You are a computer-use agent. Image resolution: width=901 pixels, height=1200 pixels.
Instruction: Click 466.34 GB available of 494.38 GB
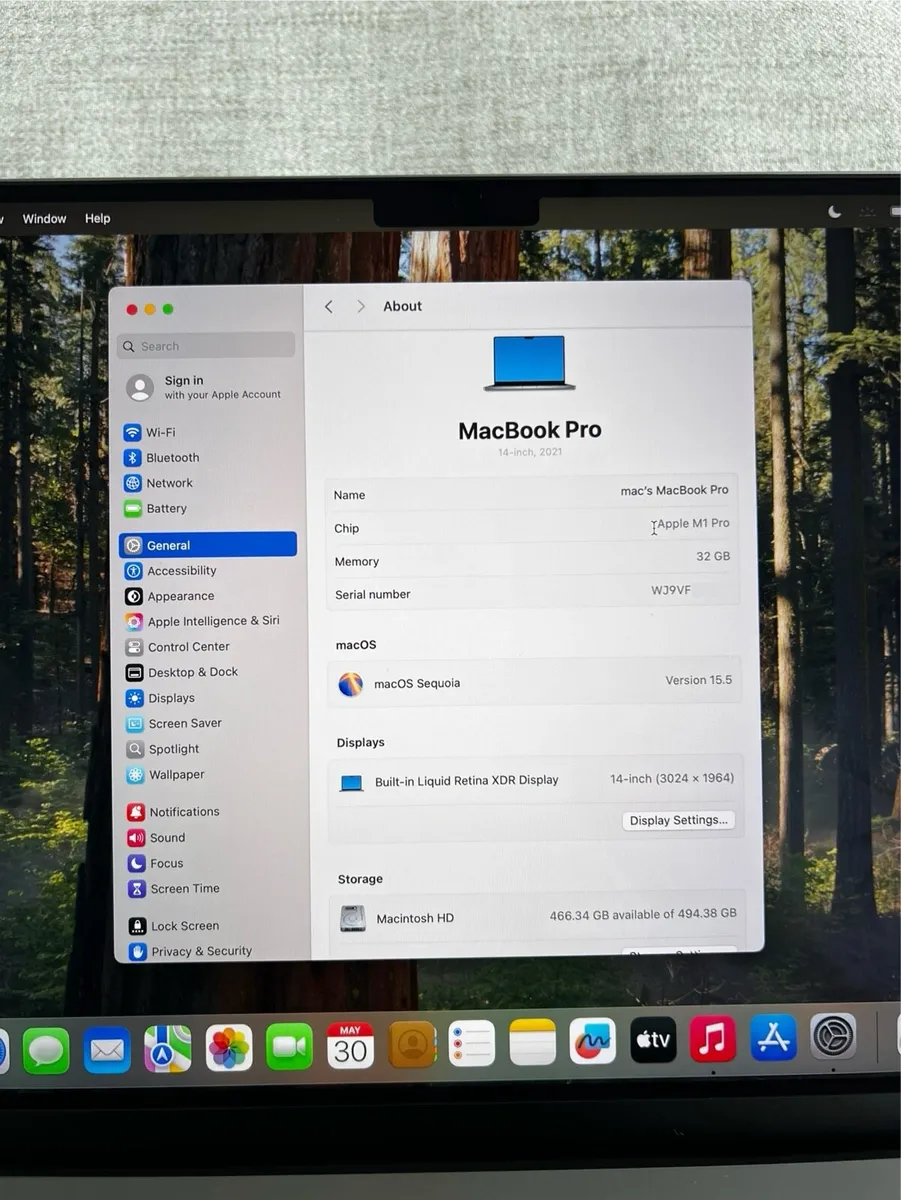pyautogui.click(x=643, y=914)
